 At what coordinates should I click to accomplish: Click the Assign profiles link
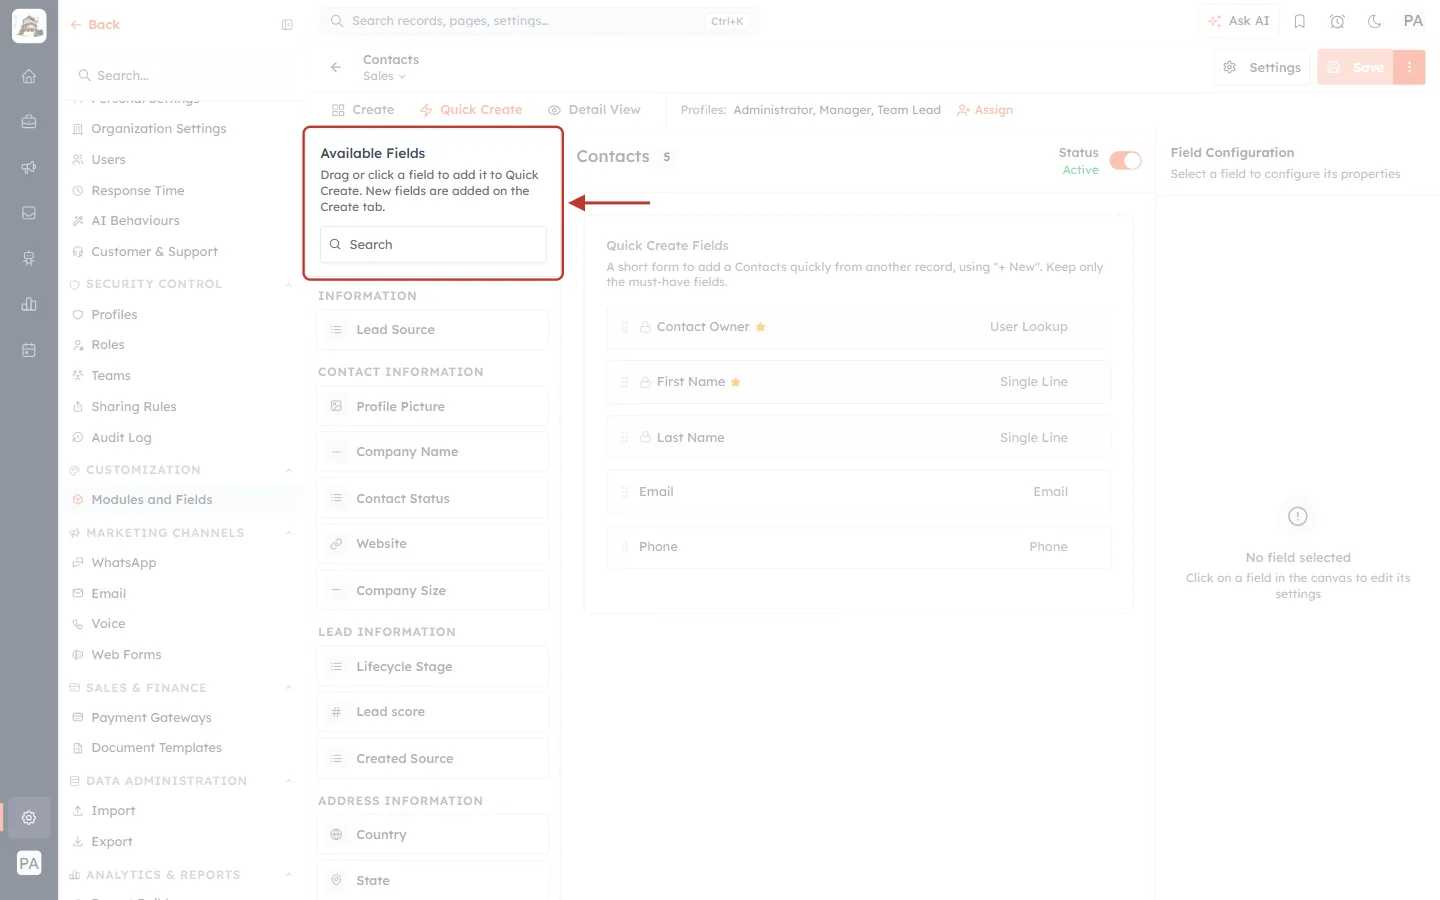[x=985, y=110]
